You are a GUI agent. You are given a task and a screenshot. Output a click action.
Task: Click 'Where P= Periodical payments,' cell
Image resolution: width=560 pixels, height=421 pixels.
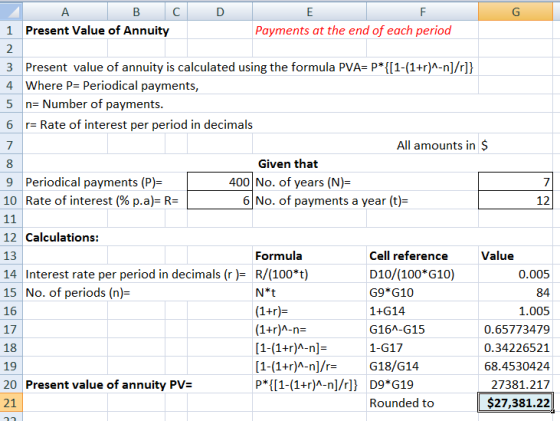(x=112, y=86)
